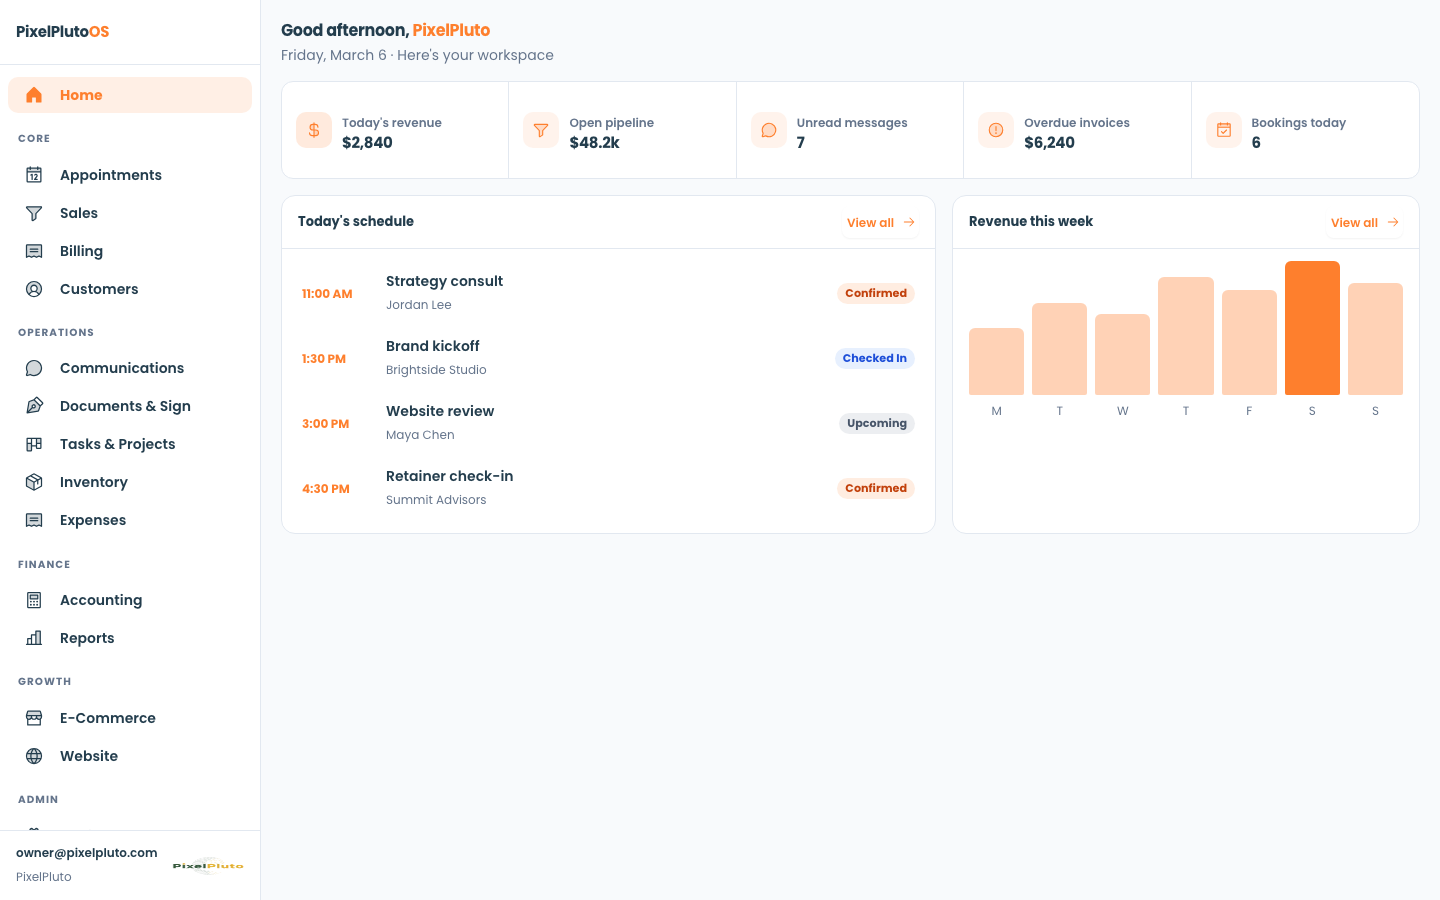Screen dimensions: 1440x900
Task: Click Brightside Studio client name
Action: click(436, 370)
